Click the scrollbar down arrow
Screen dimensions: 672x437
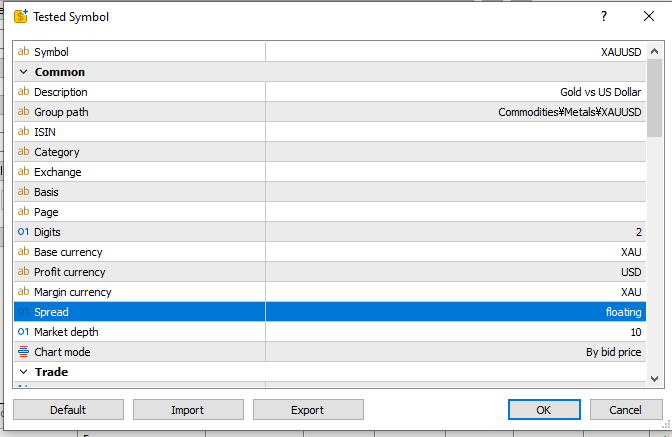[654, 379]
